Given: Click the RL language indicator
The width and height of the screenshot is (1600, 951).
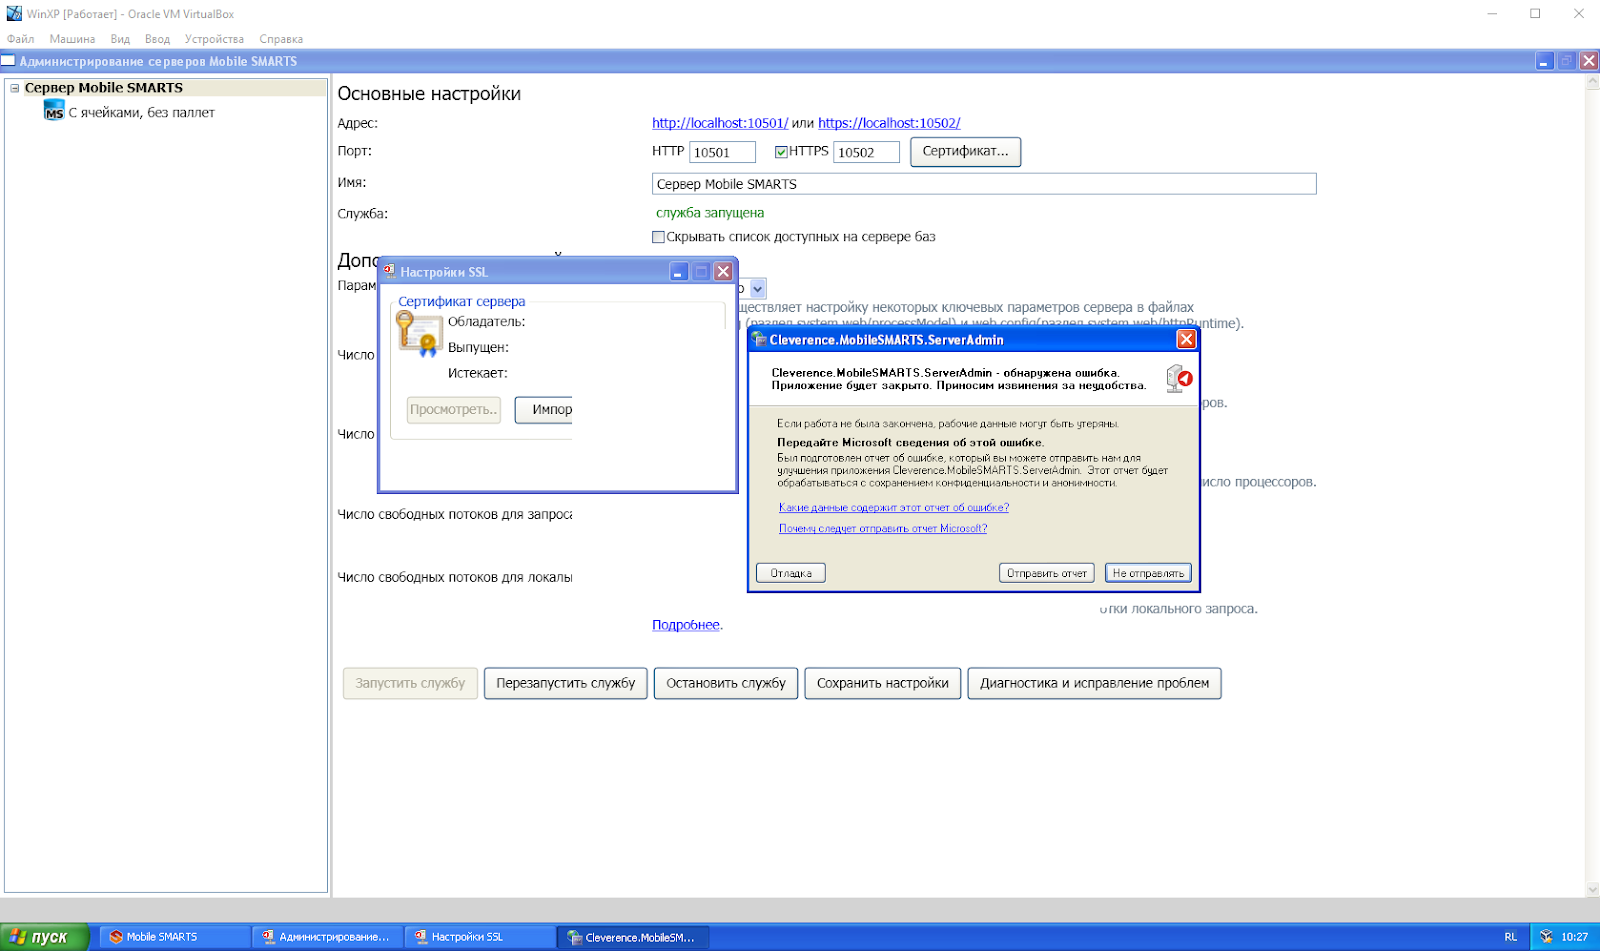Looking at the screenshot, I should (x=1510, y=937).
